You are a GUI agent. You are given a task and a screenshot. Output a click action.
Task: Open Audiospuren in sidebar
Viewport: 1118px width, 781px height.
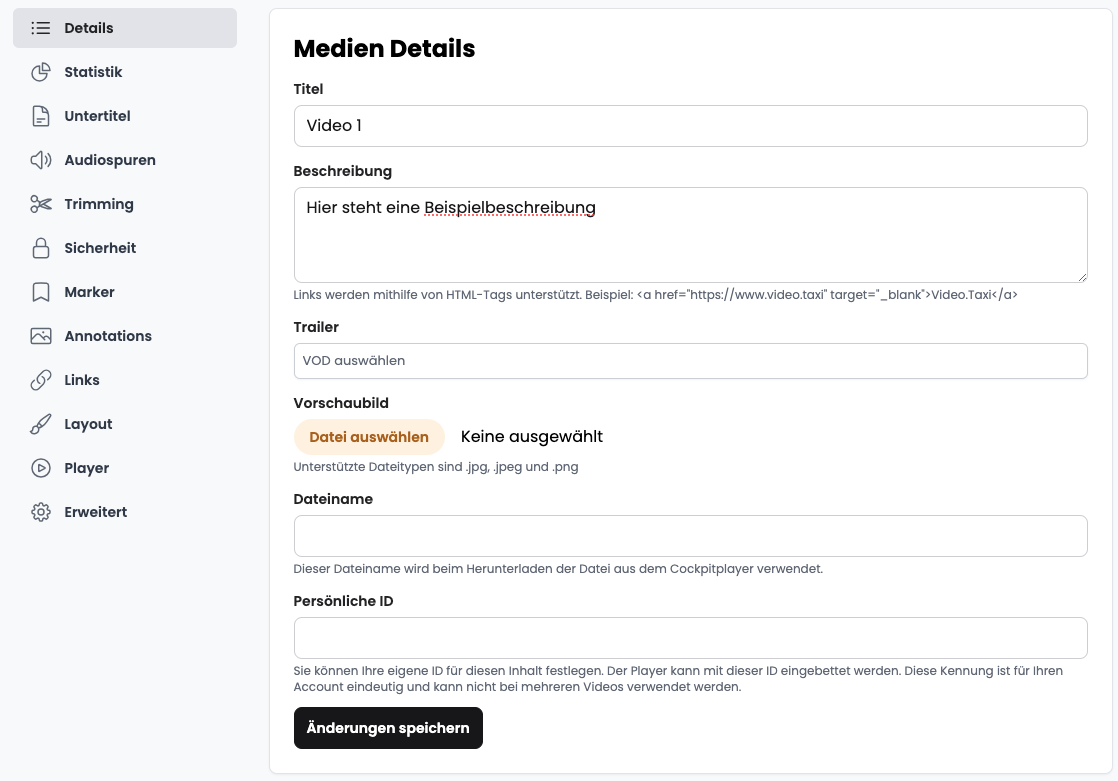pos(125,160)
